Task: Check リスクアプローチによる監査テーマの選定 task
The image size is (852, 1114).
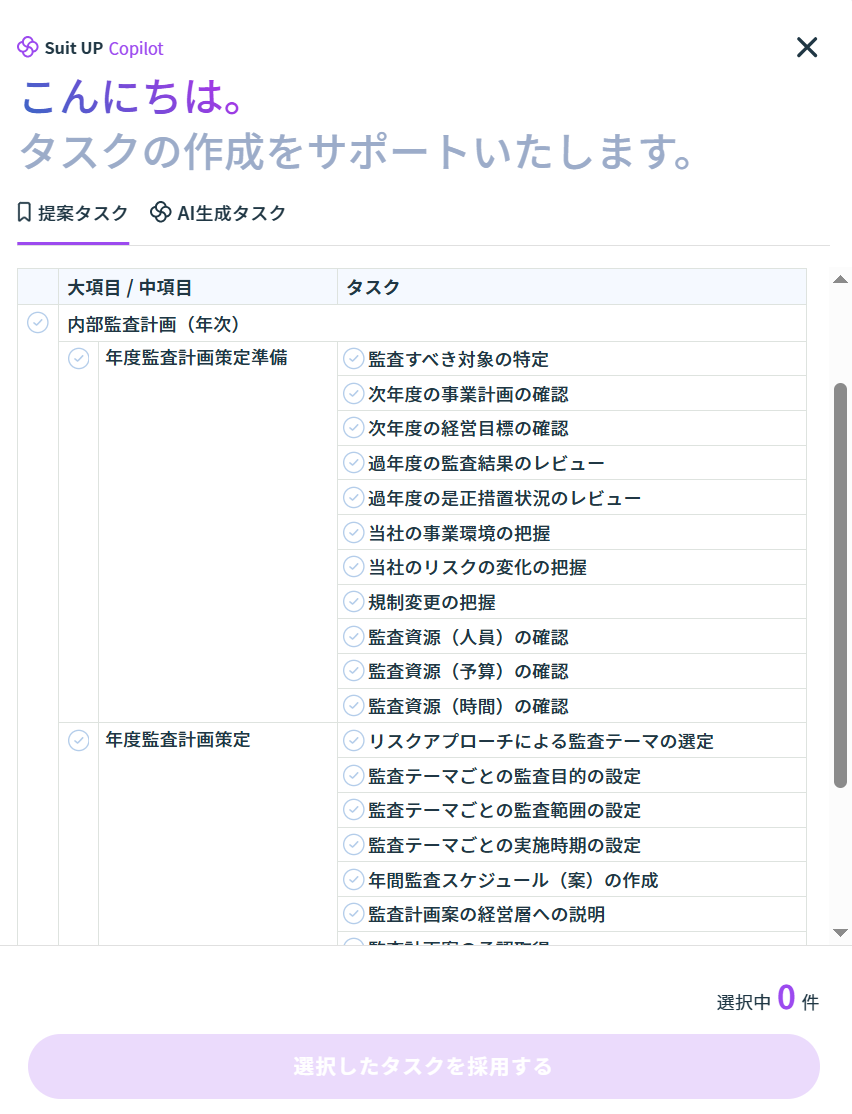Action: click(353, 740)
